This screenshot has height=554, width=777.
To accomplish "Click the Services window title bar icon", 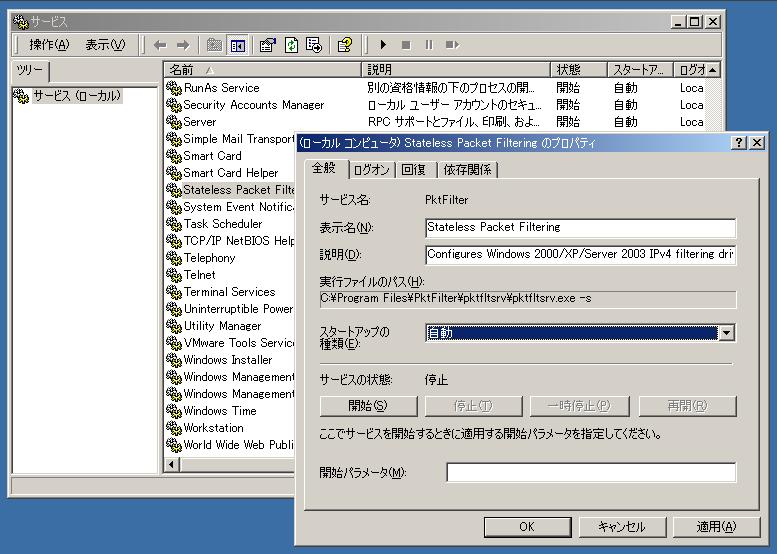I will click(21, 22).
